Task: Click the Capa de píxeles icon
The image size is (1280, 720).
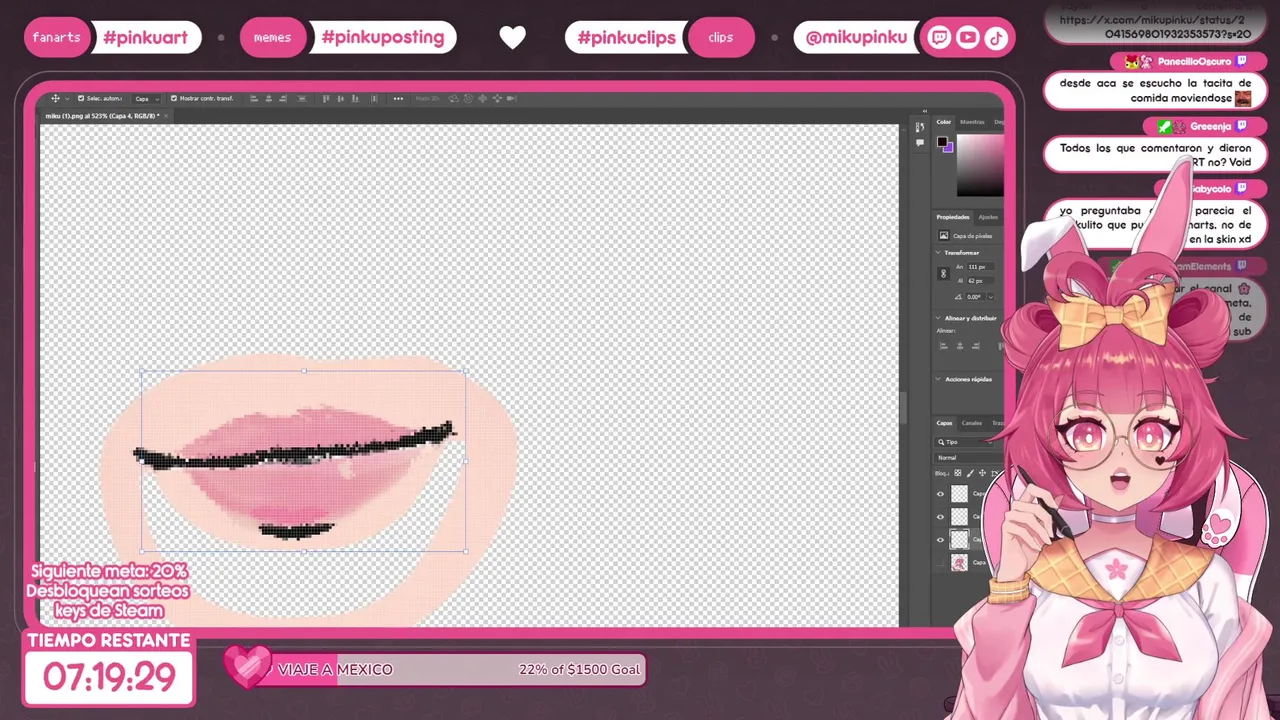Action: coord(944,235)
